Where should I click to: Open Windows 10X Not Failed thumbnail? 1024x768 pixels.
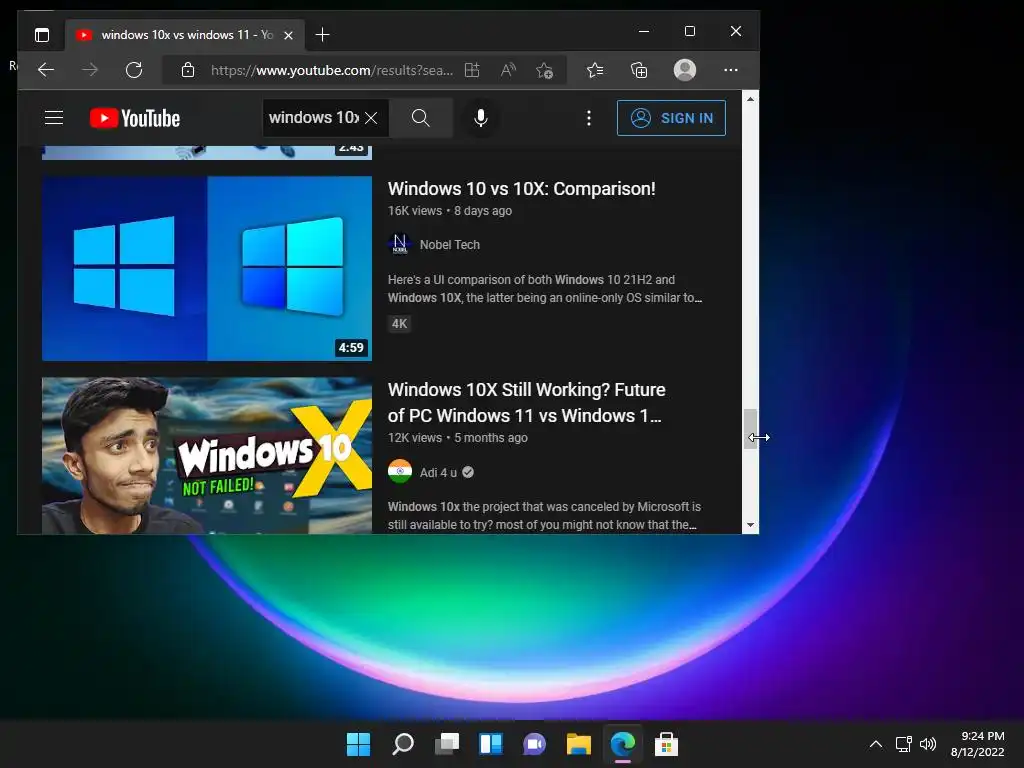pos(207,456)
